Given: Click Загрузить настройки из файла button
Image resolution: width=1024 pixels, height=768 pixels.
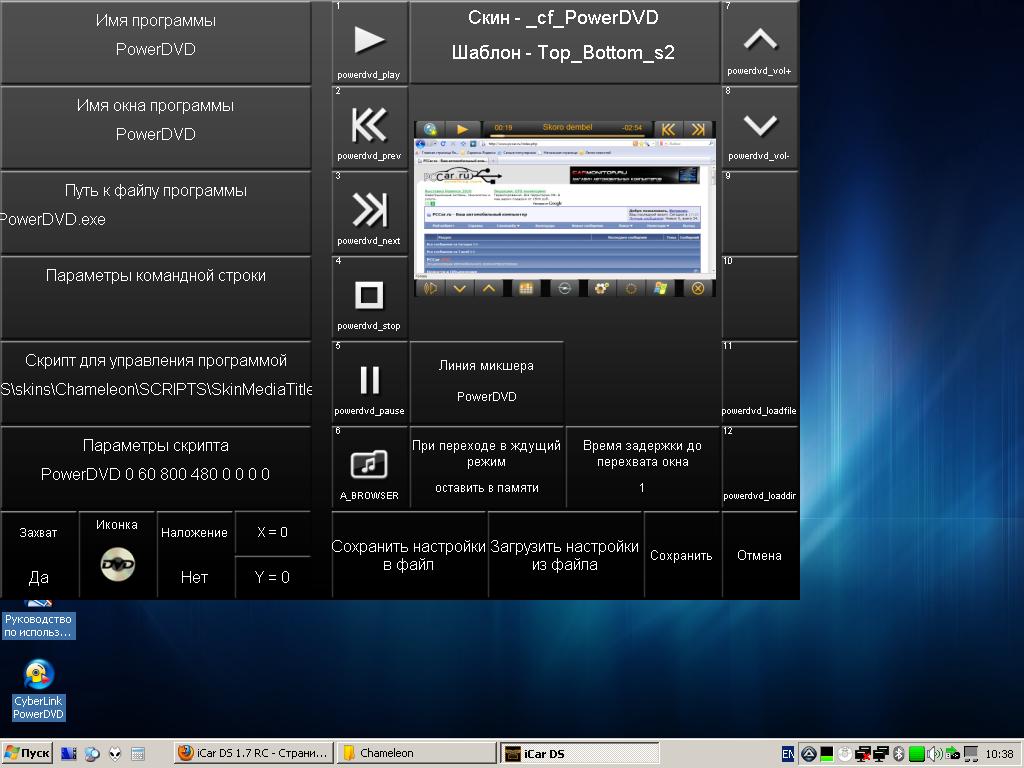Looking at the screenshot, I should point(565,555).
